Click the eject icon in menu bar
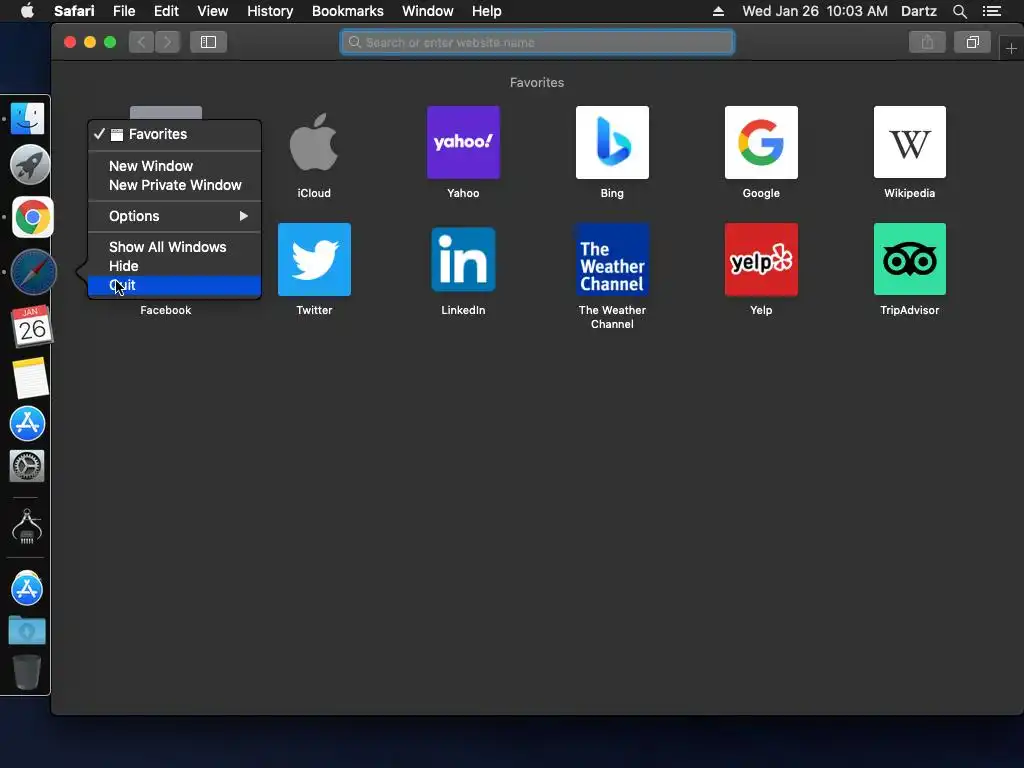Image resolution: width=1024 pixels, height=768 pixels. (718, 11)
